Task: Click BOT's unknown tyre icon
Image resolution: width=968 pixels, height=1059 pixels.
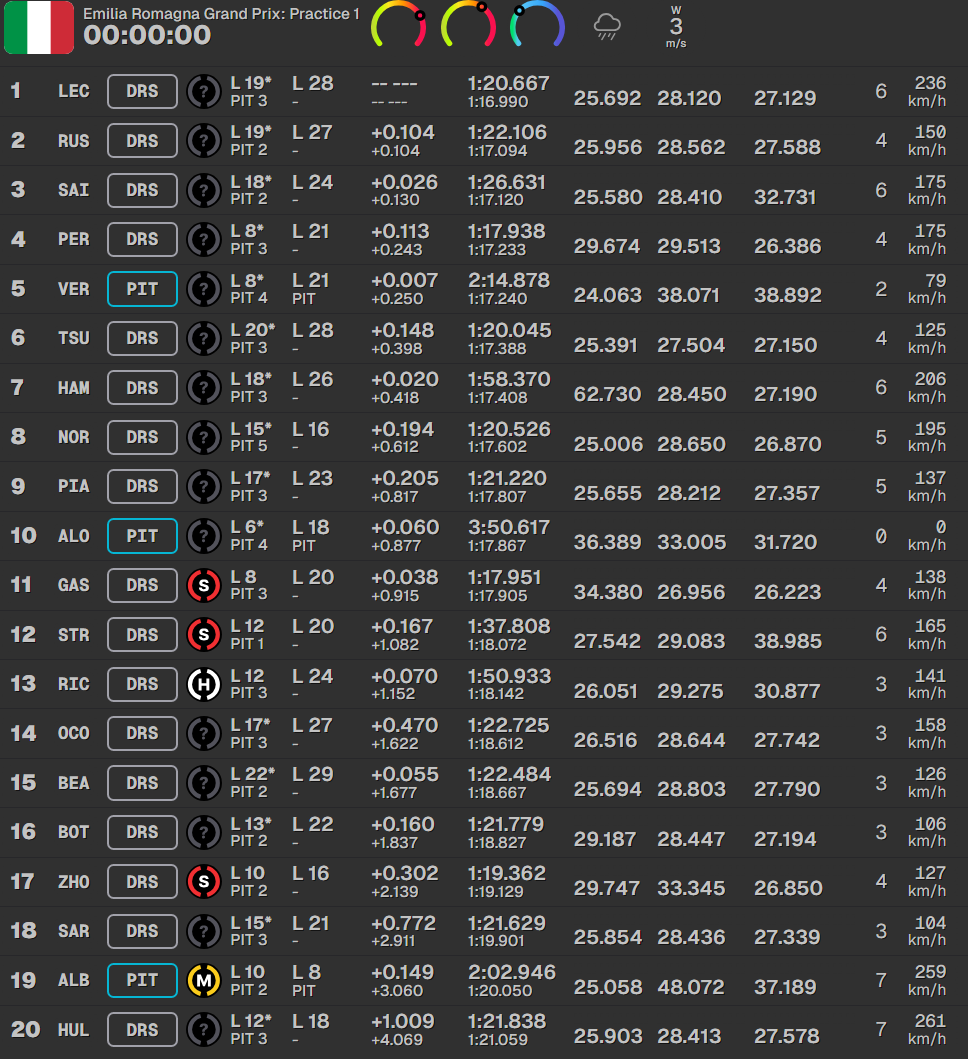Action: tap(204, 832)
